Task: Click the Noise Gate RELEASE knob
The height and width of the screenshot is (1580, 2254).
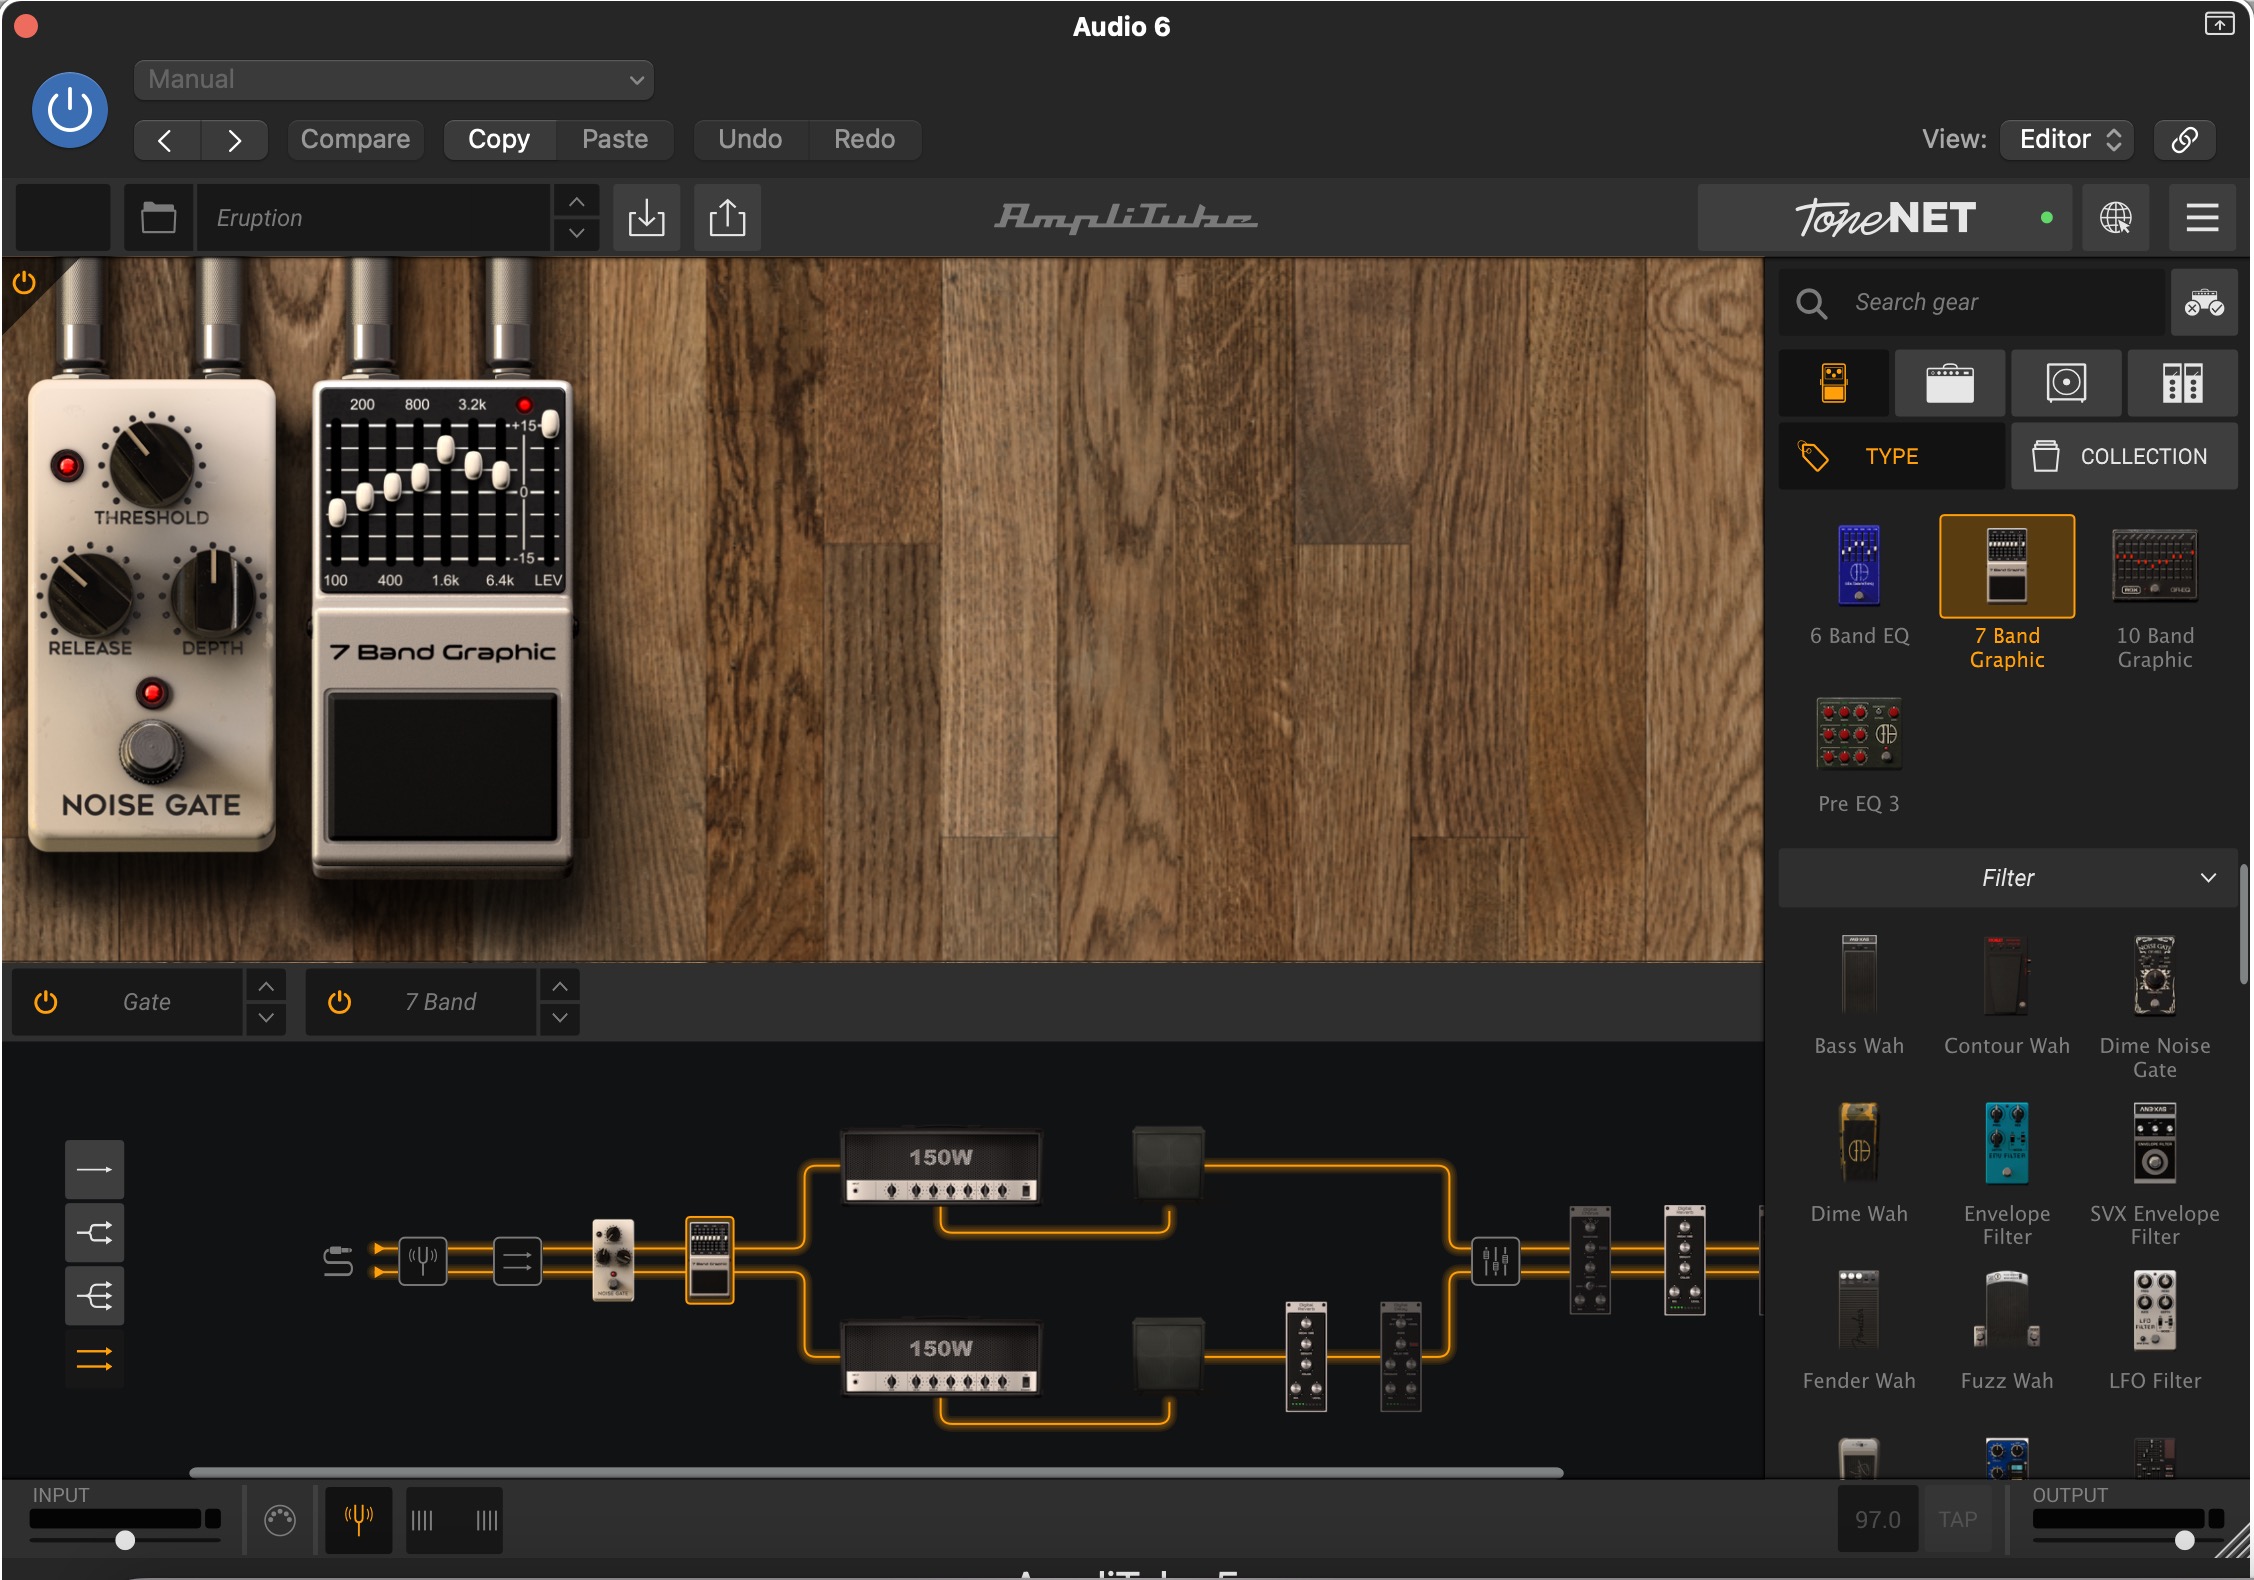Action: click(90, 593)
